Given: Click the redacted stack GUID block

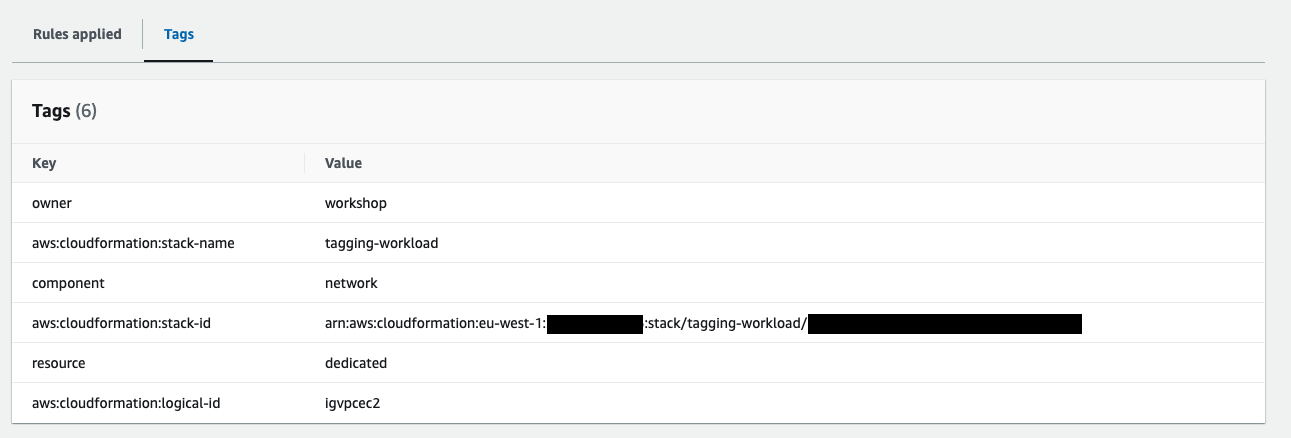Looking at the screenshot, I should pyautogui.click(x=945, y=323).
